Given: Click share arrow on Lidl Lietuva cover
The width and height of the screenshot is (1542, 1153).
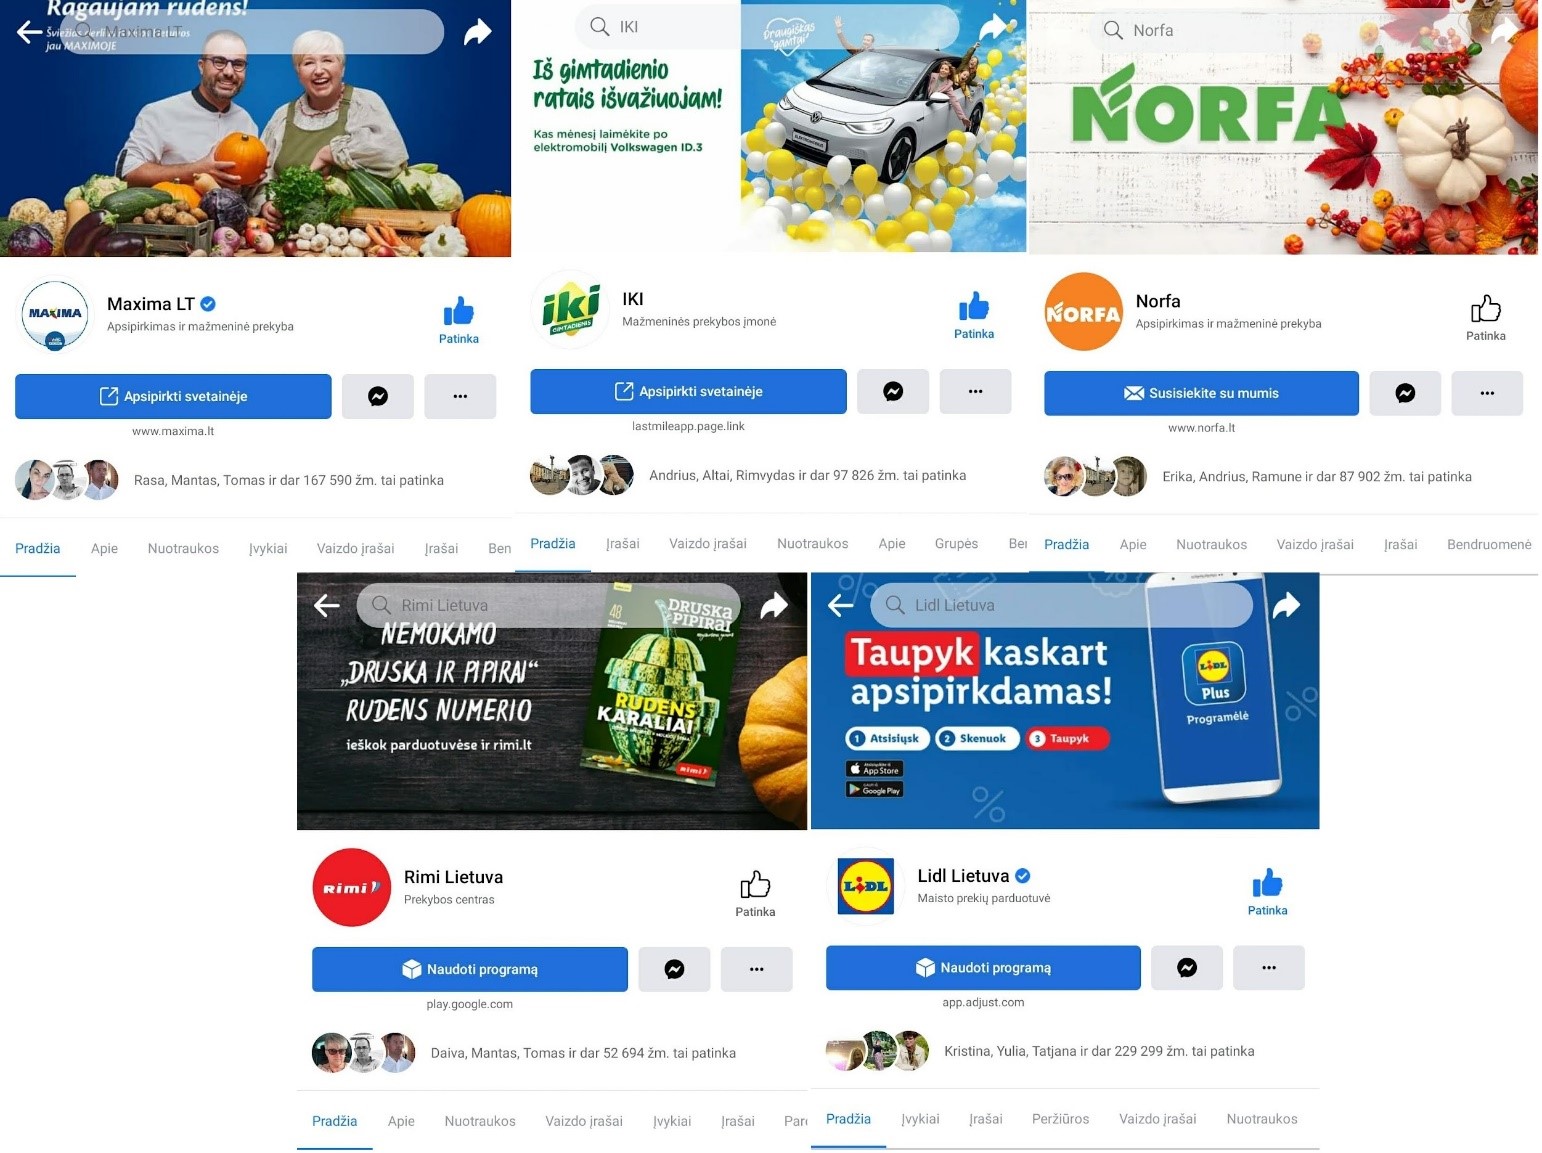Looking at the screenshot, I should [1286, 604].
